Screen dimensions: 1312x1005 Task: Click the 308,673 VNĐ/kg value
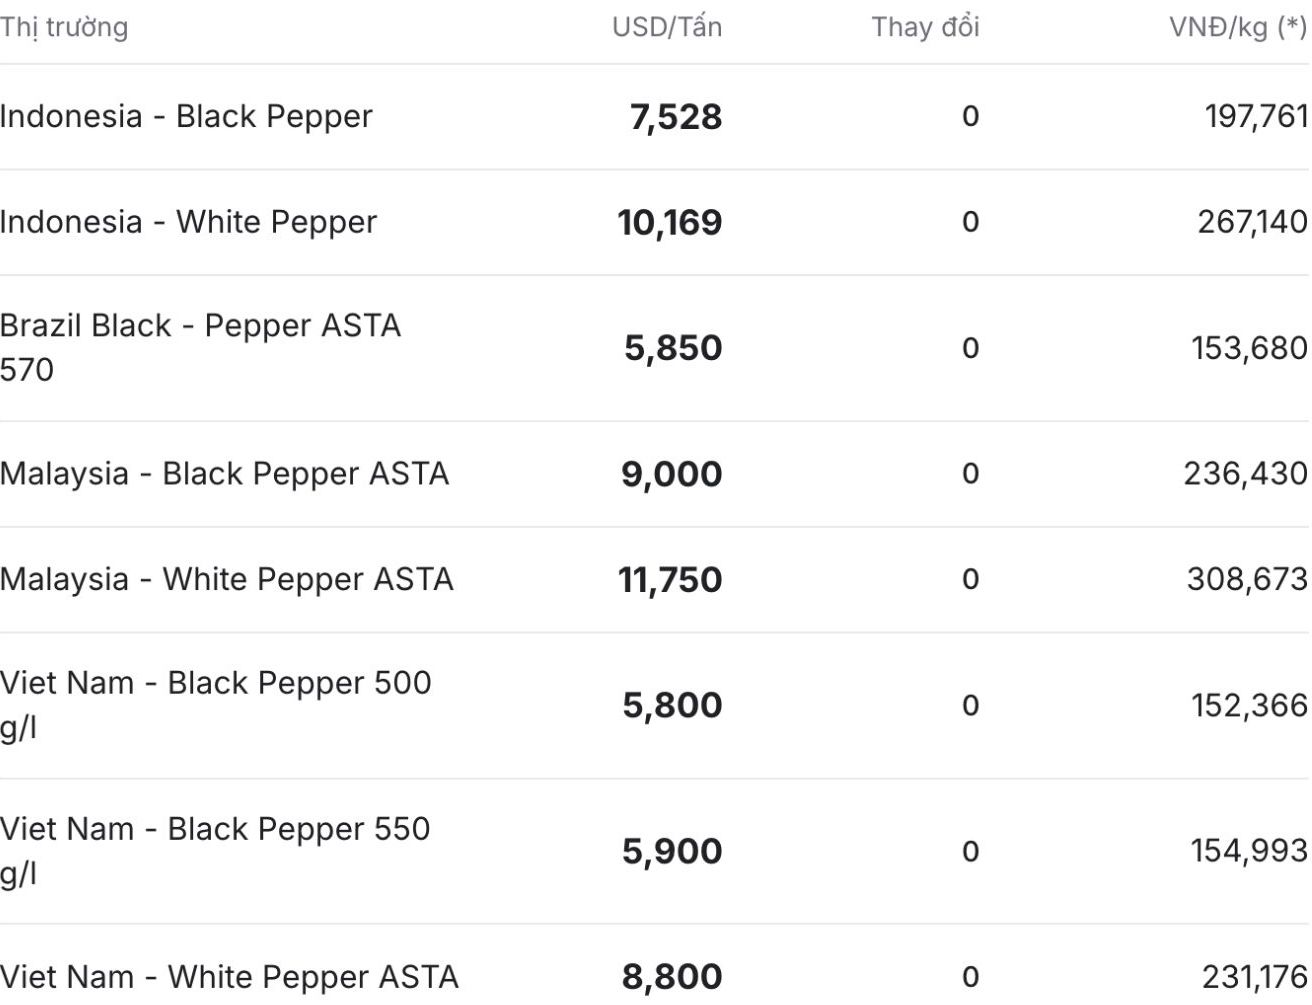(1247, 579)
